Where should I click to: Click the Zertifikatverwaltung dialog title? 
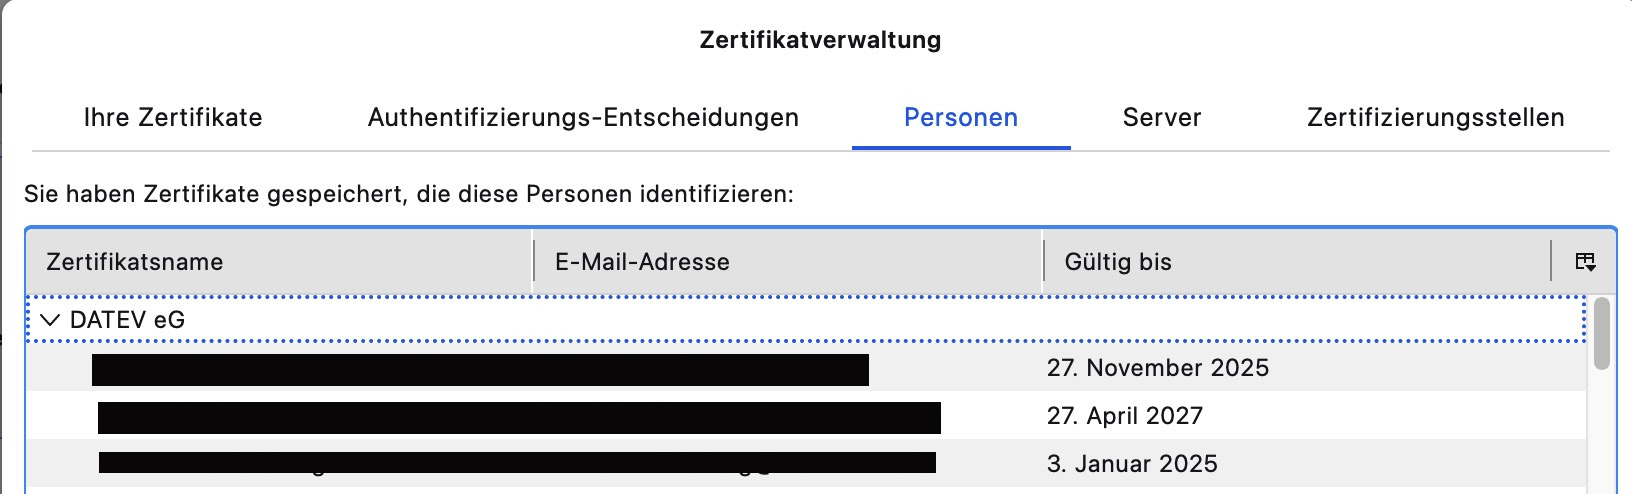(x=820, y=40)
